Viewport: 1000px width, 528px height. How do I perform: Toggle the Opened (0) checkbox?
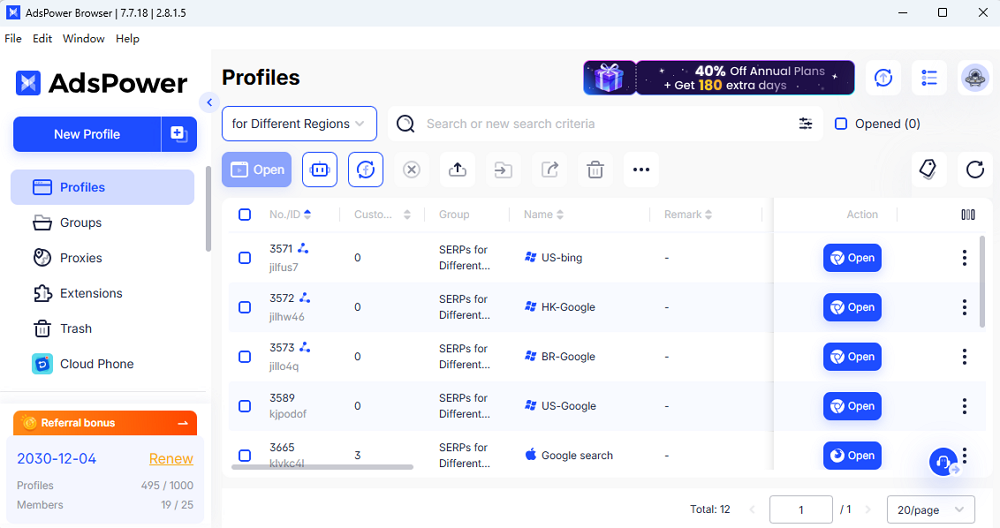tap(841, 124)
